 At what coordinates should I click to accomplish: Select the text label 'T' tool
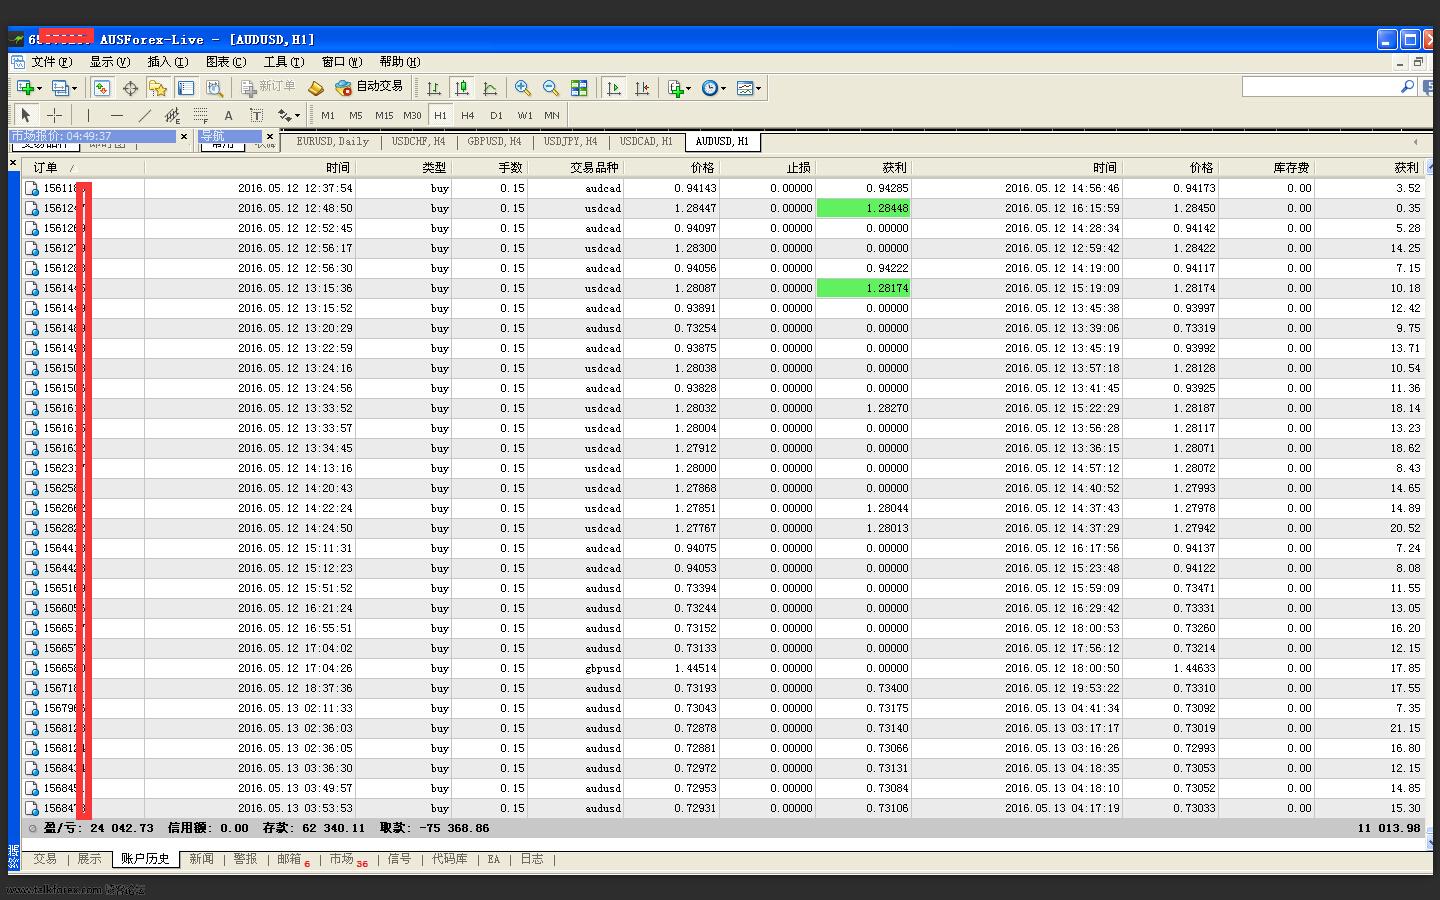click(256, 115)
